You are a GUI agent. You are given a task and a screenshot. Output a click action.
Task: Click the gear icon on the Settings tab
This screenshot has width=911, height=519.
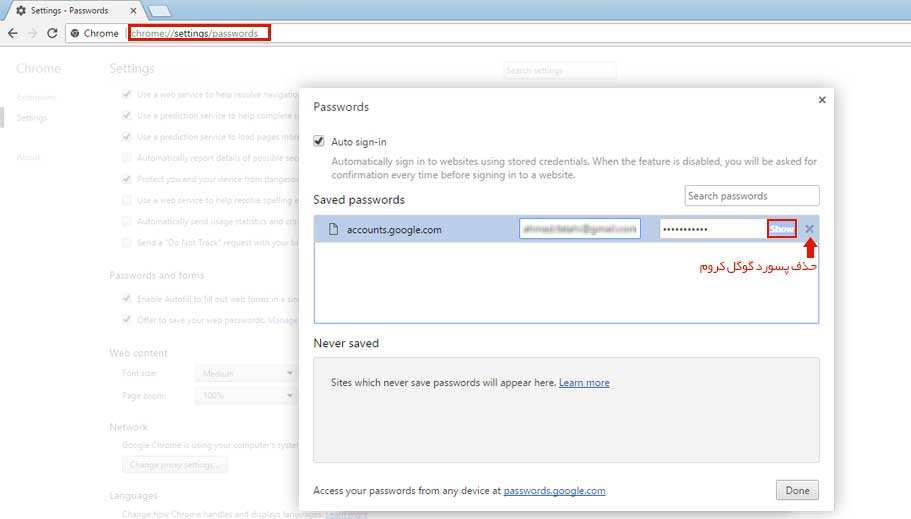pos(21,10)
